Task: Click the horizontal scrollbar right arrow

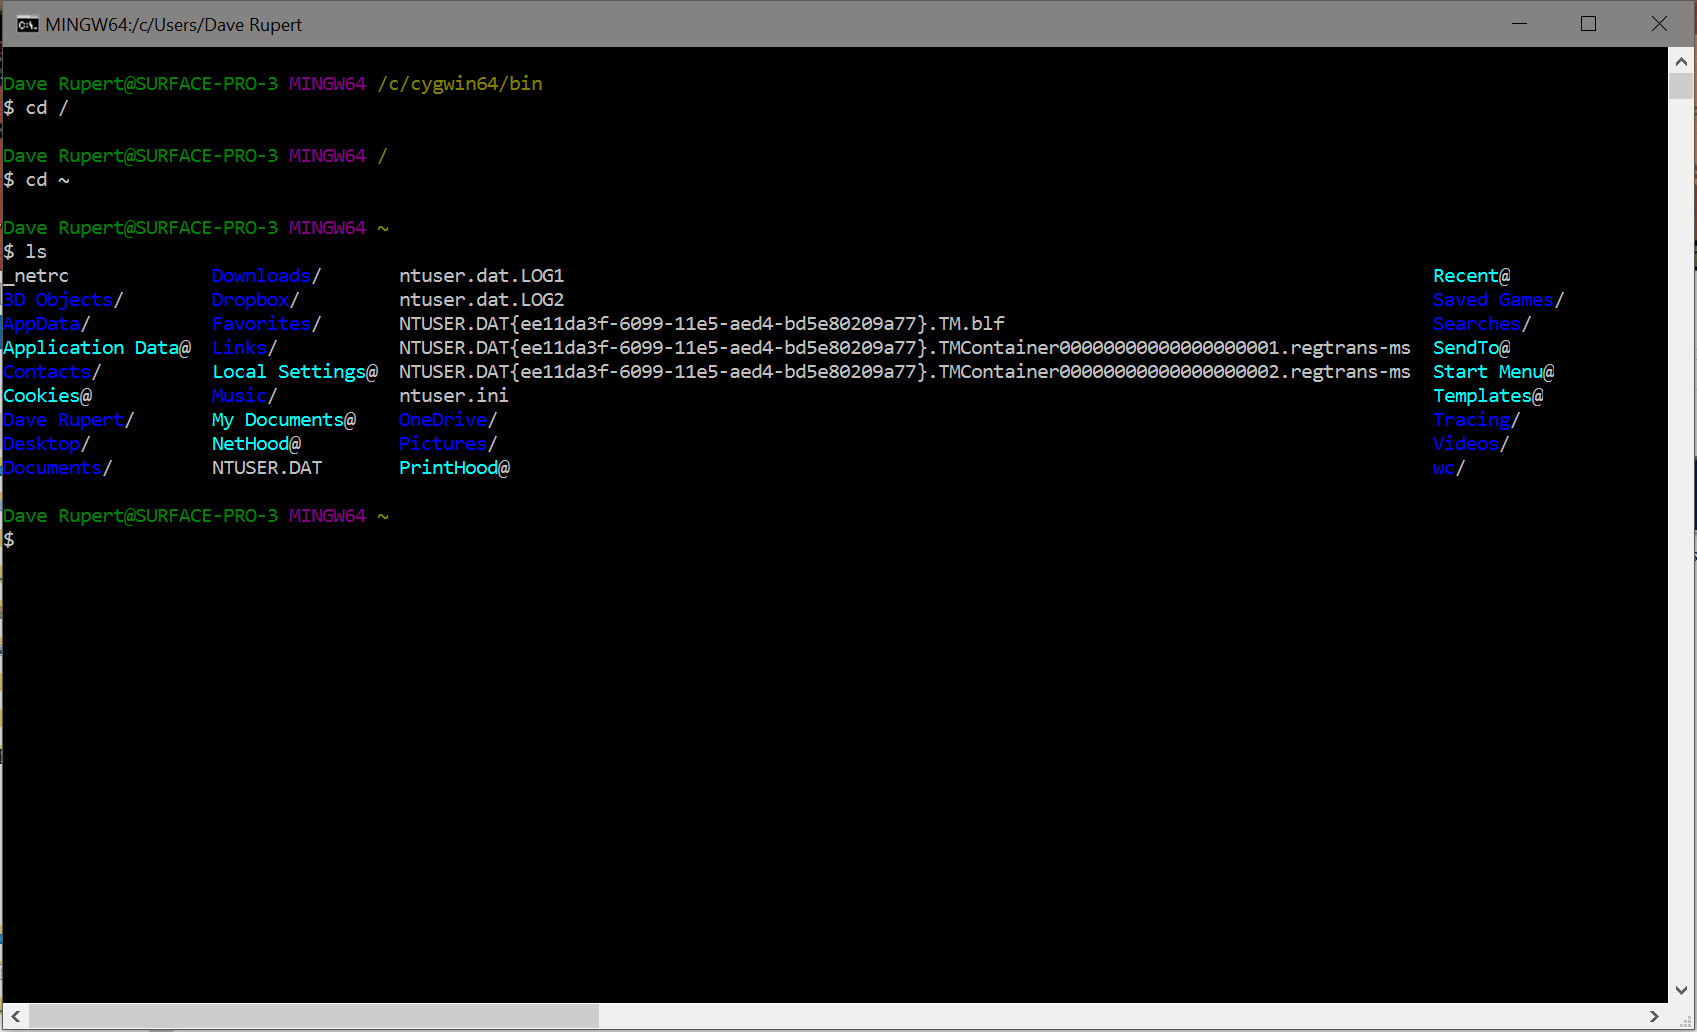Action: pyautogui.click(x=1654, y=1016)
